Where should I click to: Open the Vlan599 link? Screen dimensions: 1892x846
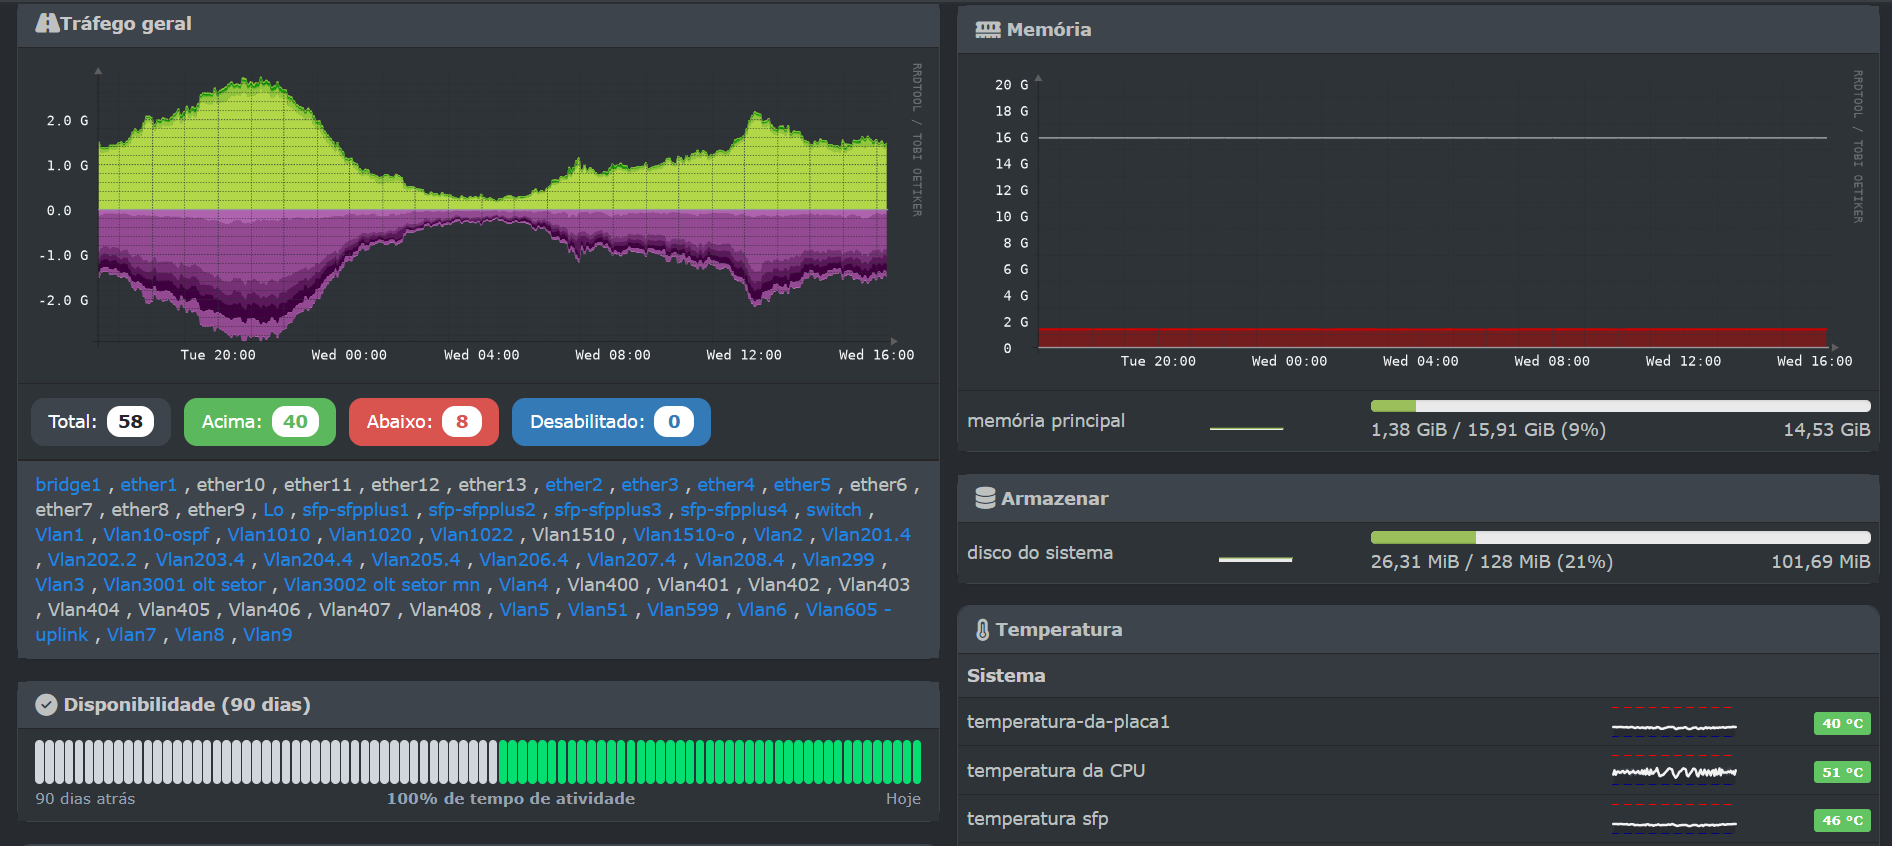(x=683, y=610)
